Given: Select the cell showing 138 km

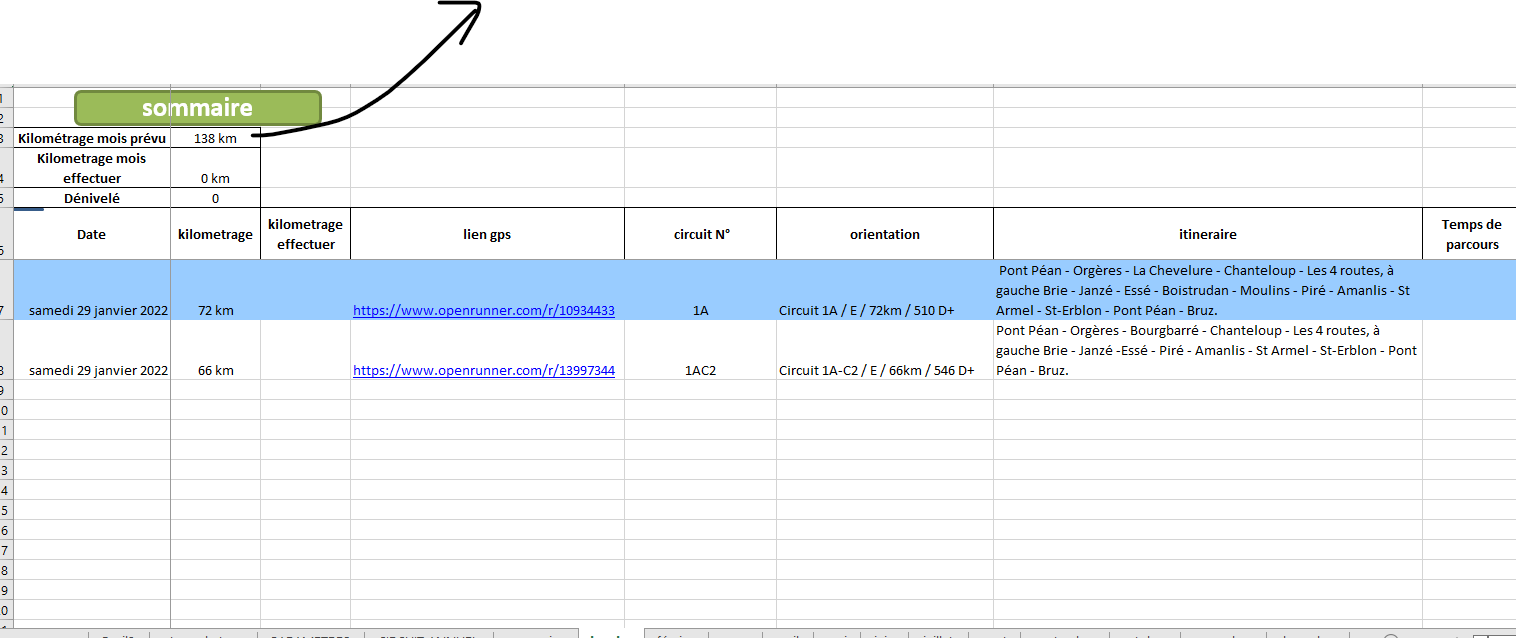Looking at the screenshot, I should coord(215,139).
